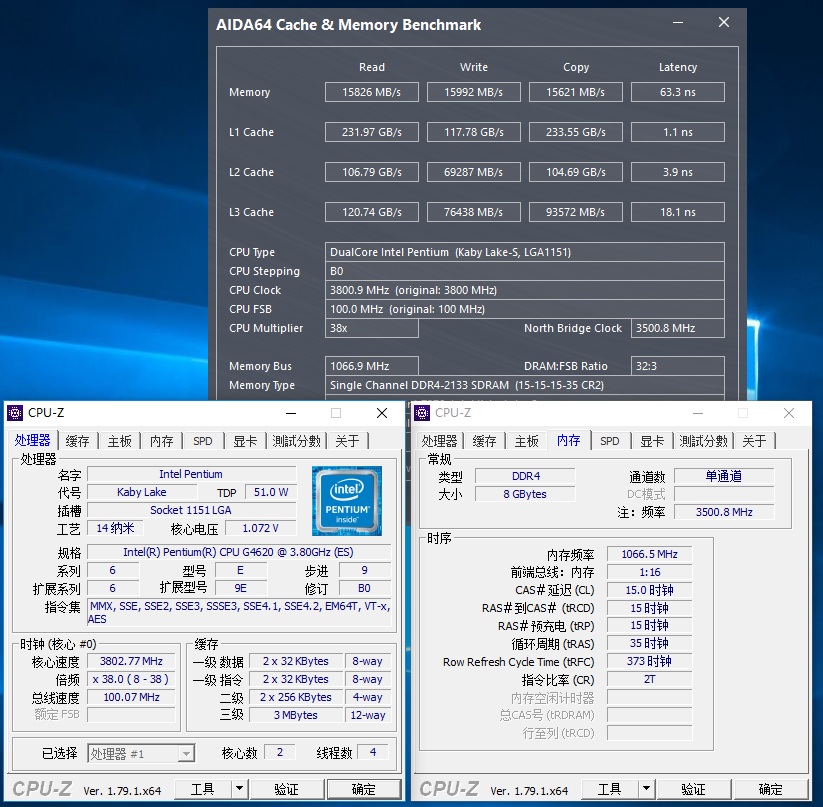The height and width of the screenshot is (807, 823).
Task: Open the 已选择 处理器 #1 dropdown
Action: 142,753
